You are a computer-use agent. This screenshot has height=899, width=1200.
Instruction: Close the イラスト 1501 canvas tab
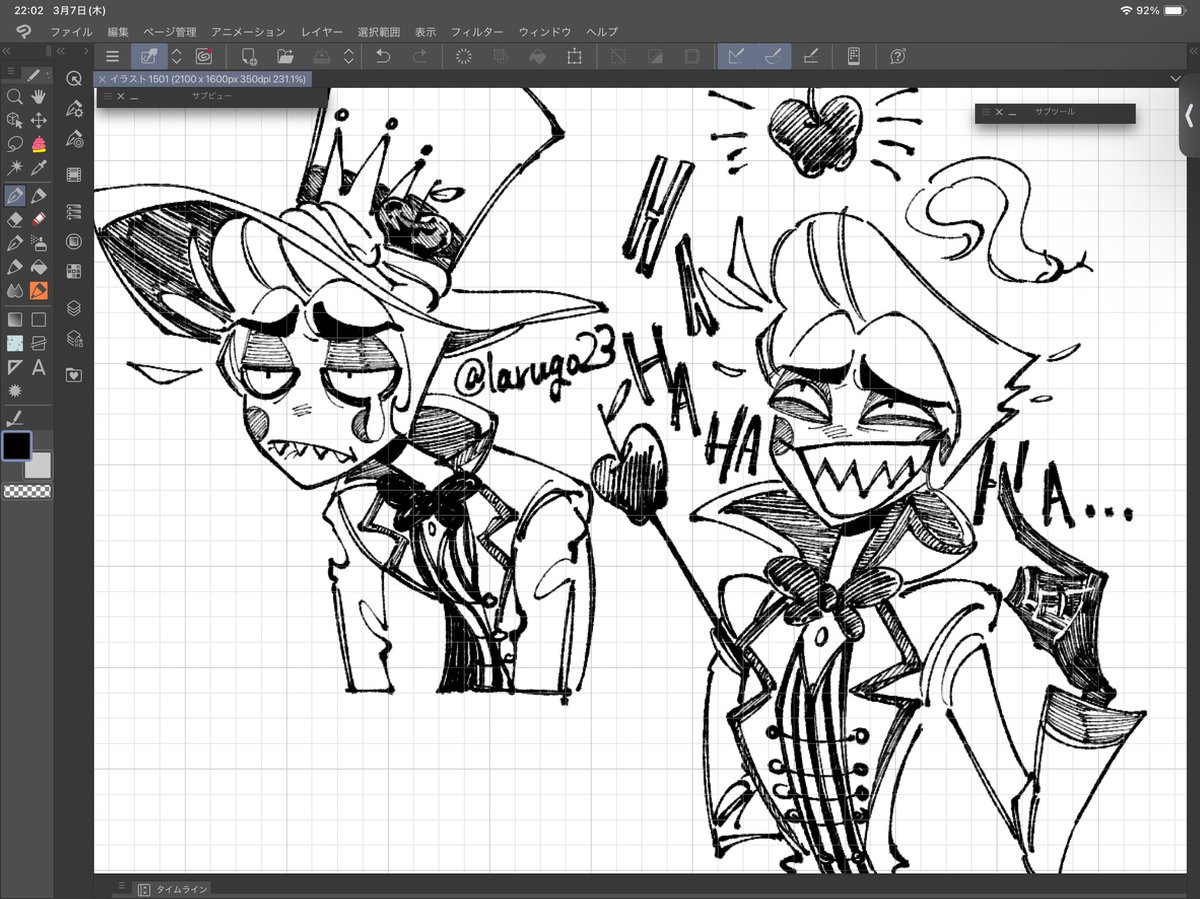pyautogui.click(x=102, y=78)
